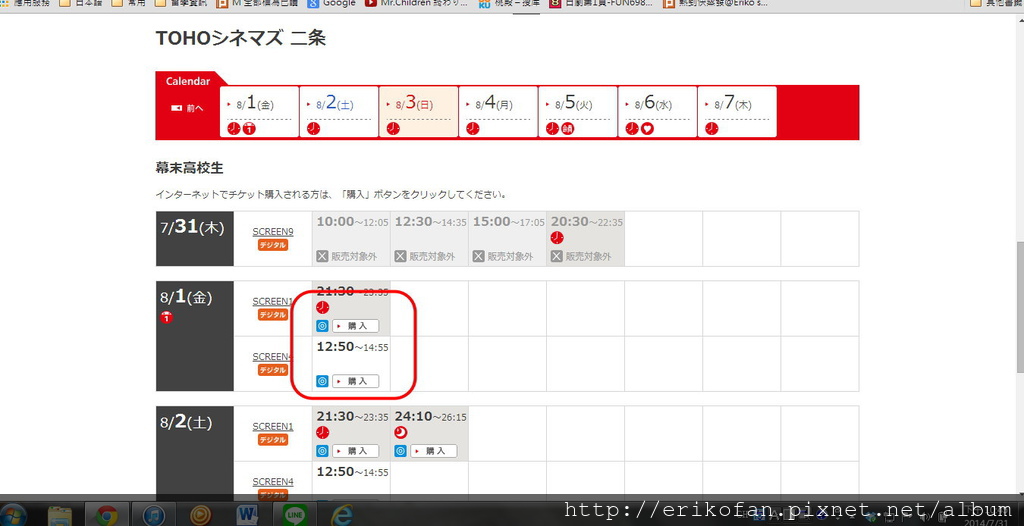This screenshot has width=1024, height=526.
Task: Click the late-show clock icon in 8/2 21:30 slot
Action: (x=323, y=433)
